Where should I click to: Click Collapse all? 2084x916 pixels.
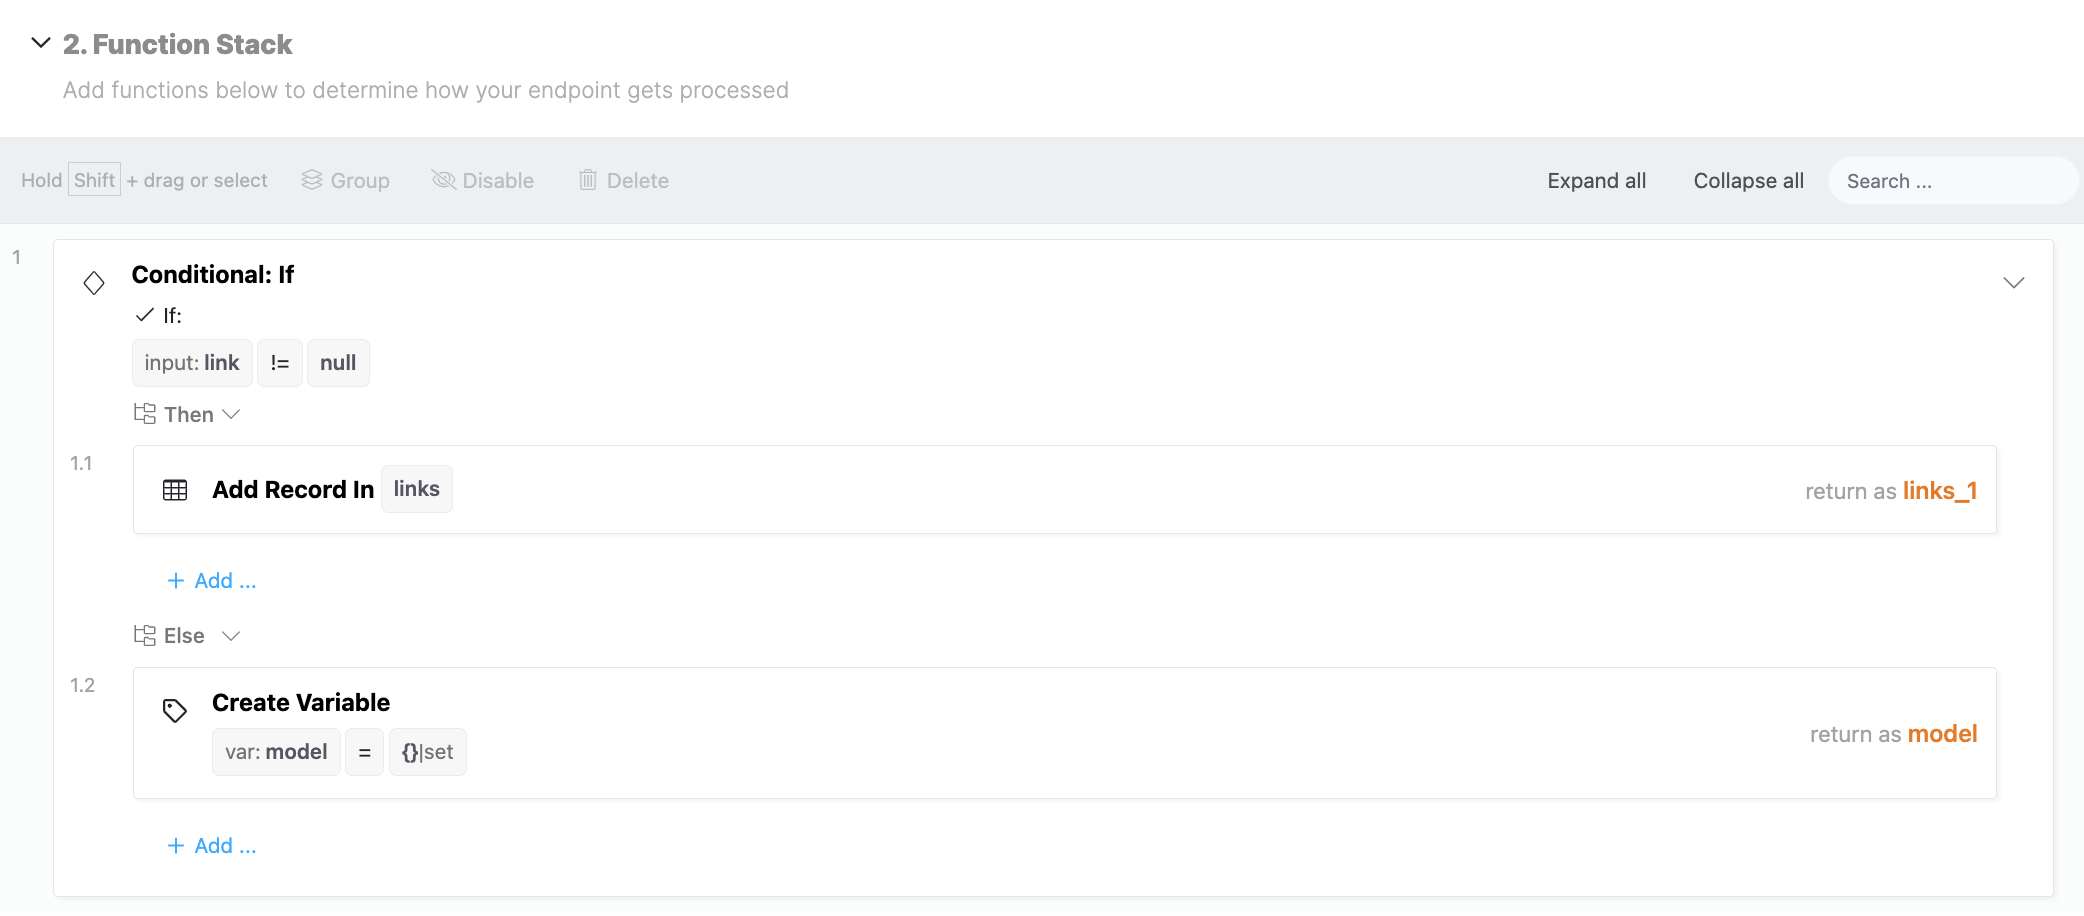(1749, 181)
